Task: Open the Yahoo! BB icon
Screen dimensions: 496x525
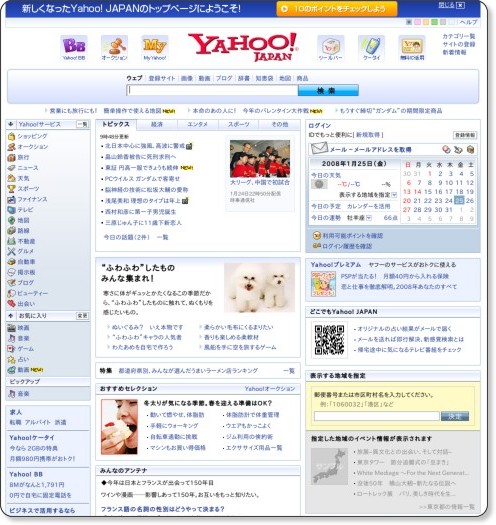Action: (x=74, y=48)
